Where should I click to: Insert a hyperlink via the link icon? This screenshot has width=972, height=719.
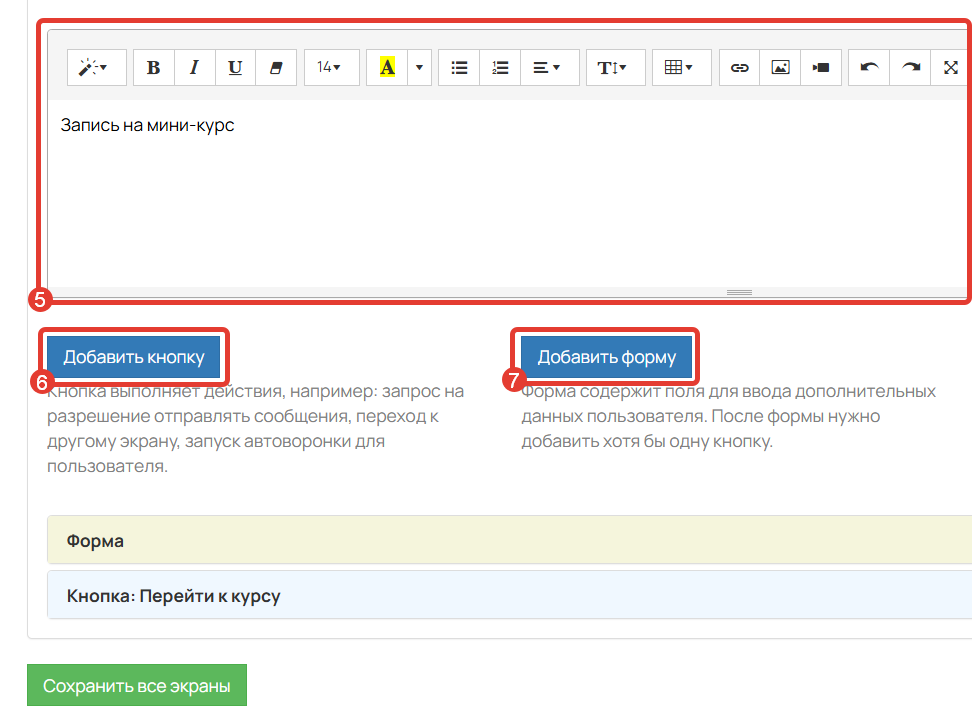tap(740, 68)
